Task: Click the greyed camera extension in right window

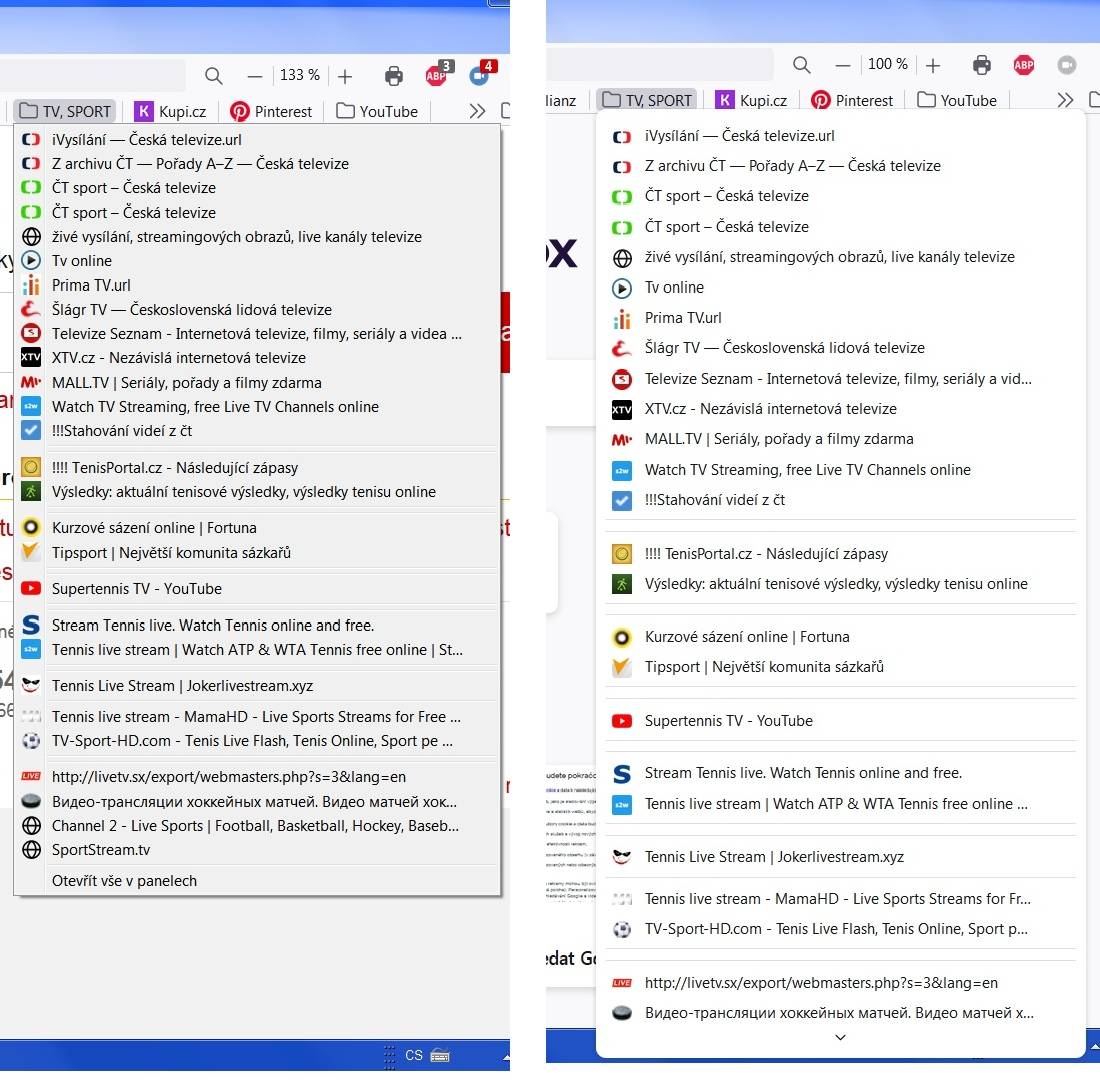Action: [1066, 65]
